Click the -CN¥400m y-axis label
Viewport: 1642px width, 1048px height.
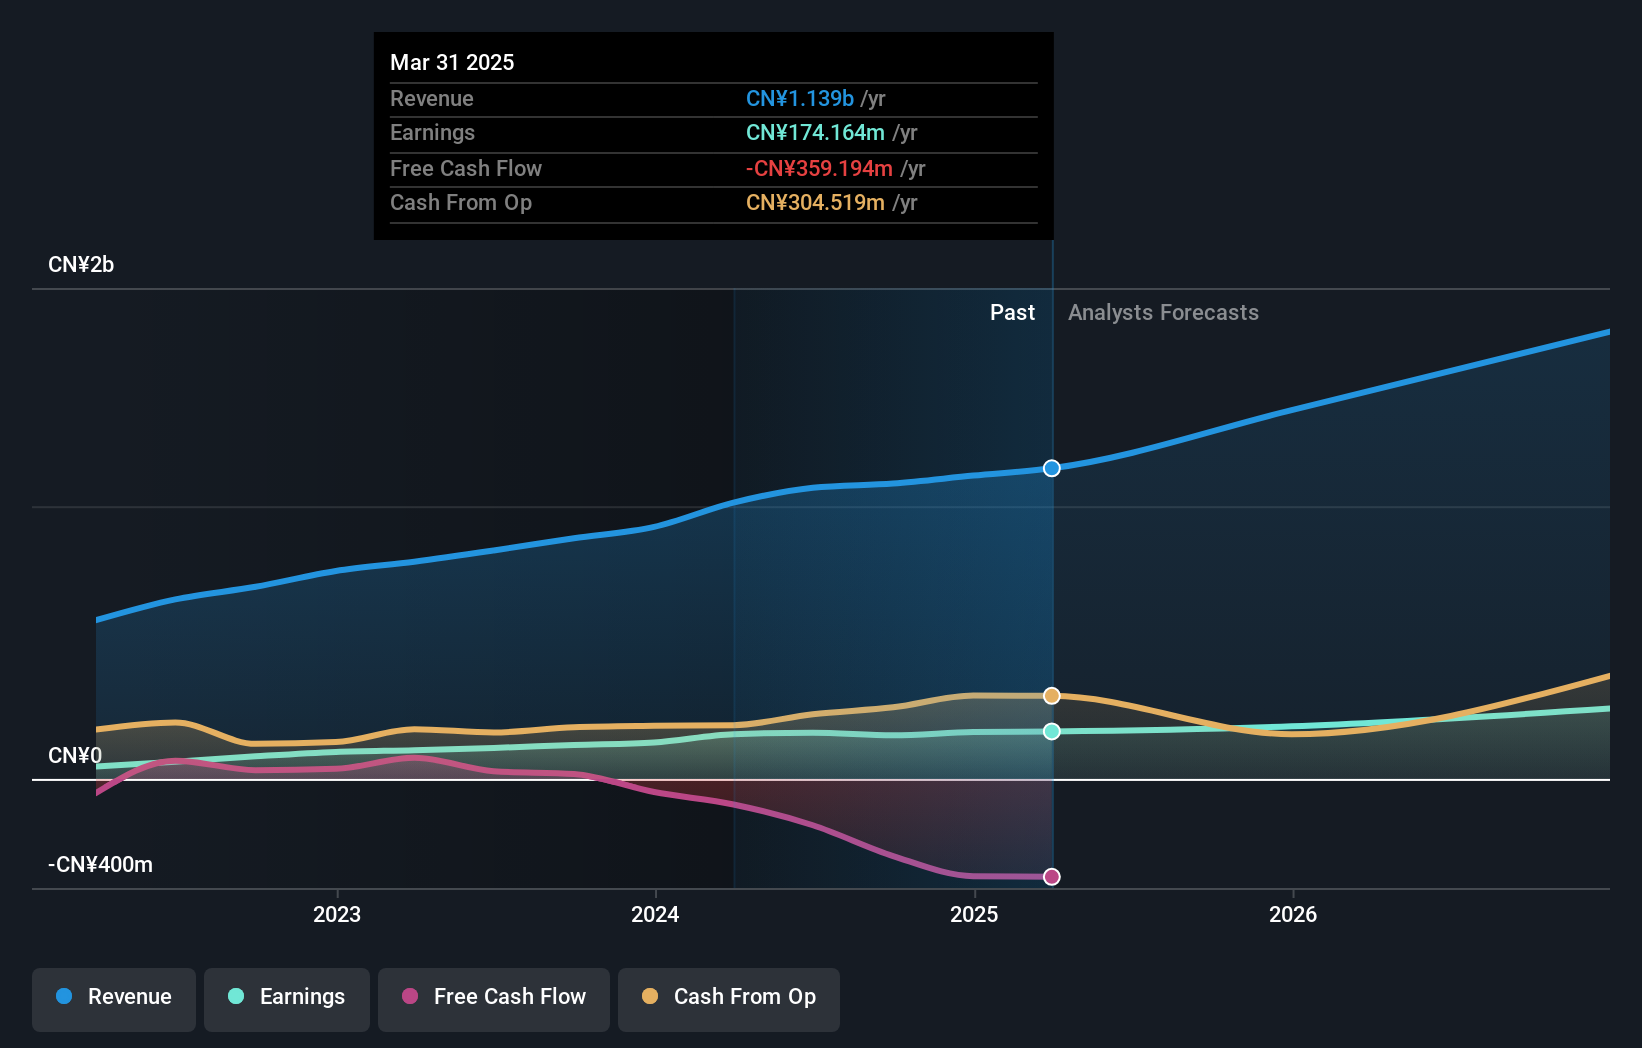tap(101, 865)
